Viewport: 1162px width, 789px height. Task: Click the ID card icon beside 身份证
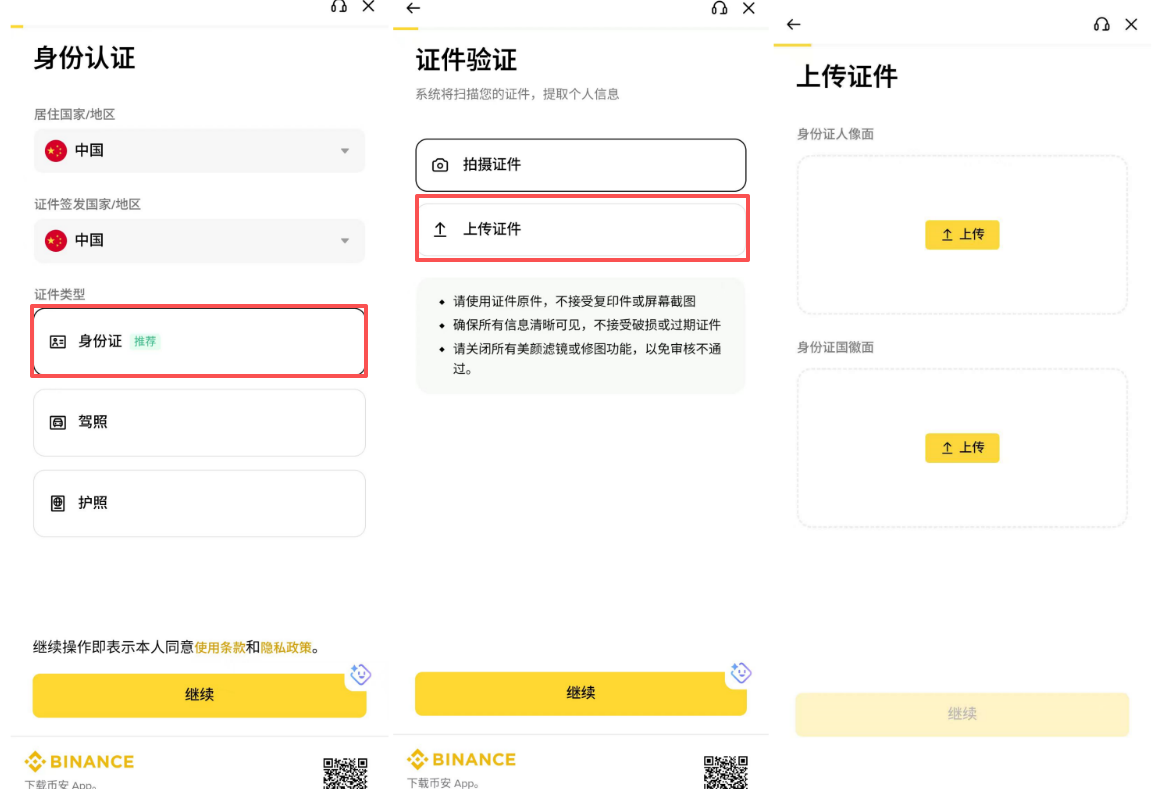58,342
